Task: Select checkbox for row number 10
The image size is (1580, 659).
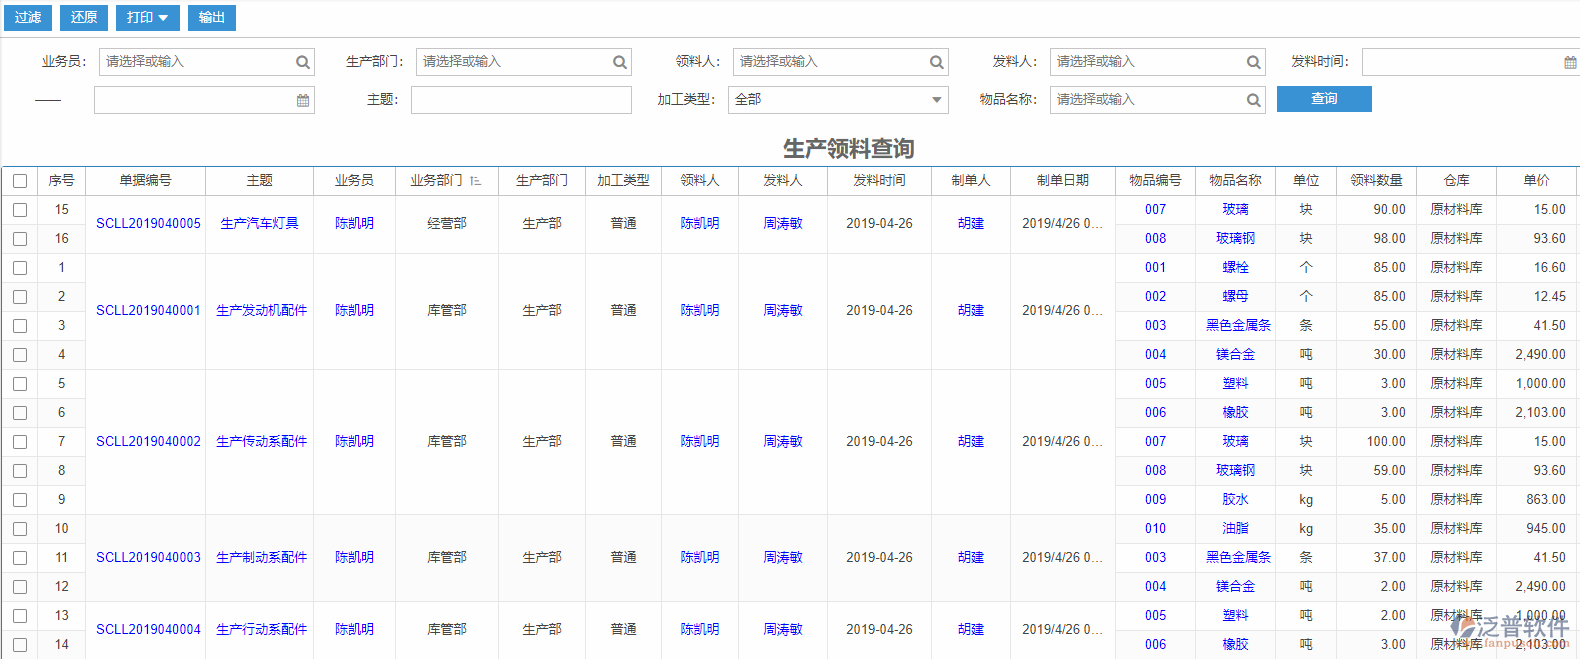Action: click(20, 529)
